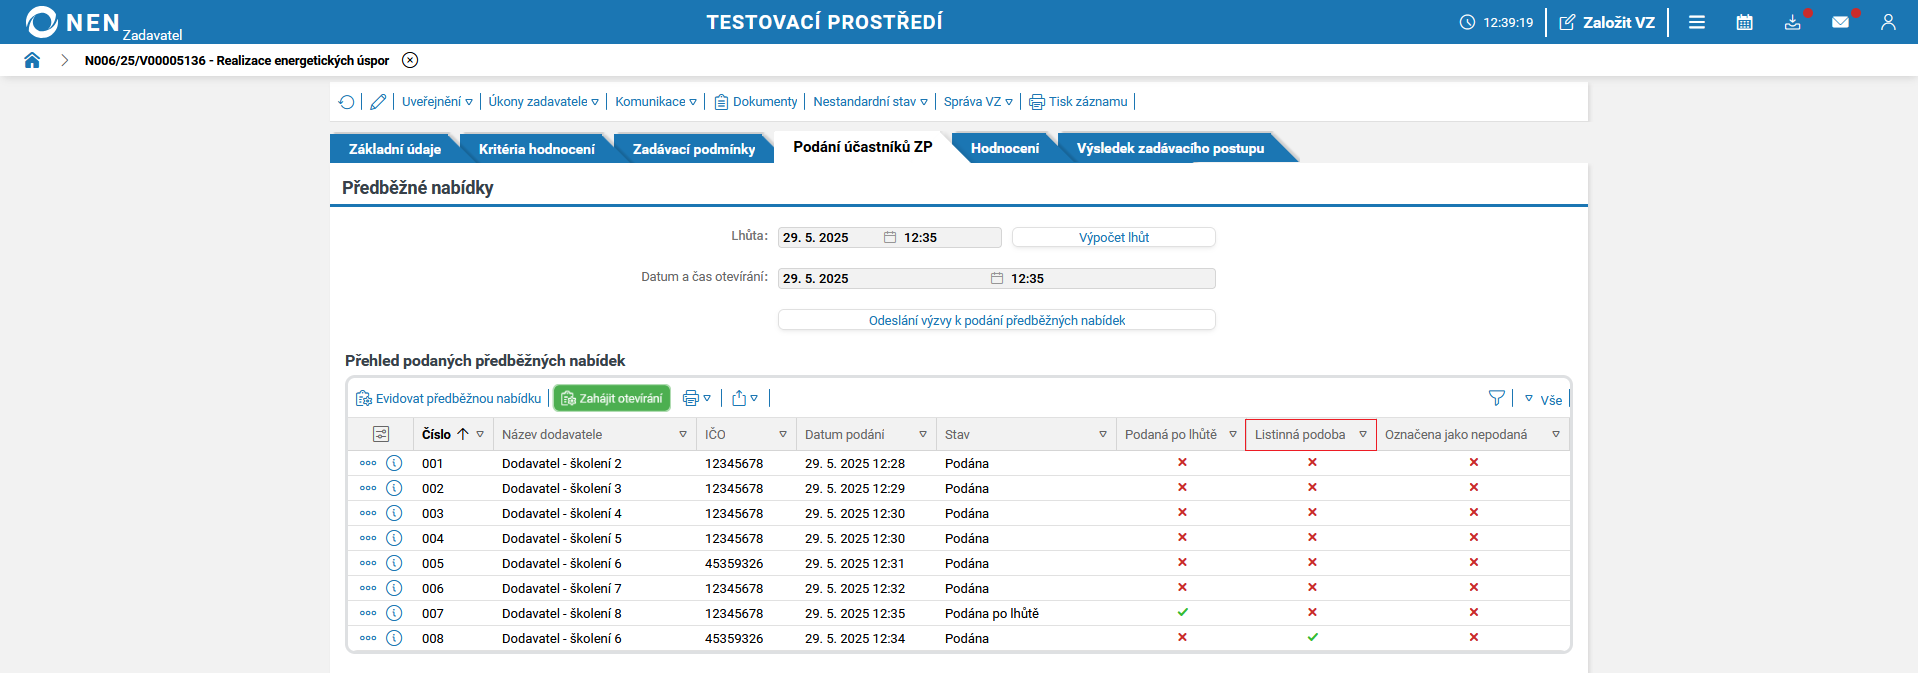Click the pencil edit icon

point(378,102)
